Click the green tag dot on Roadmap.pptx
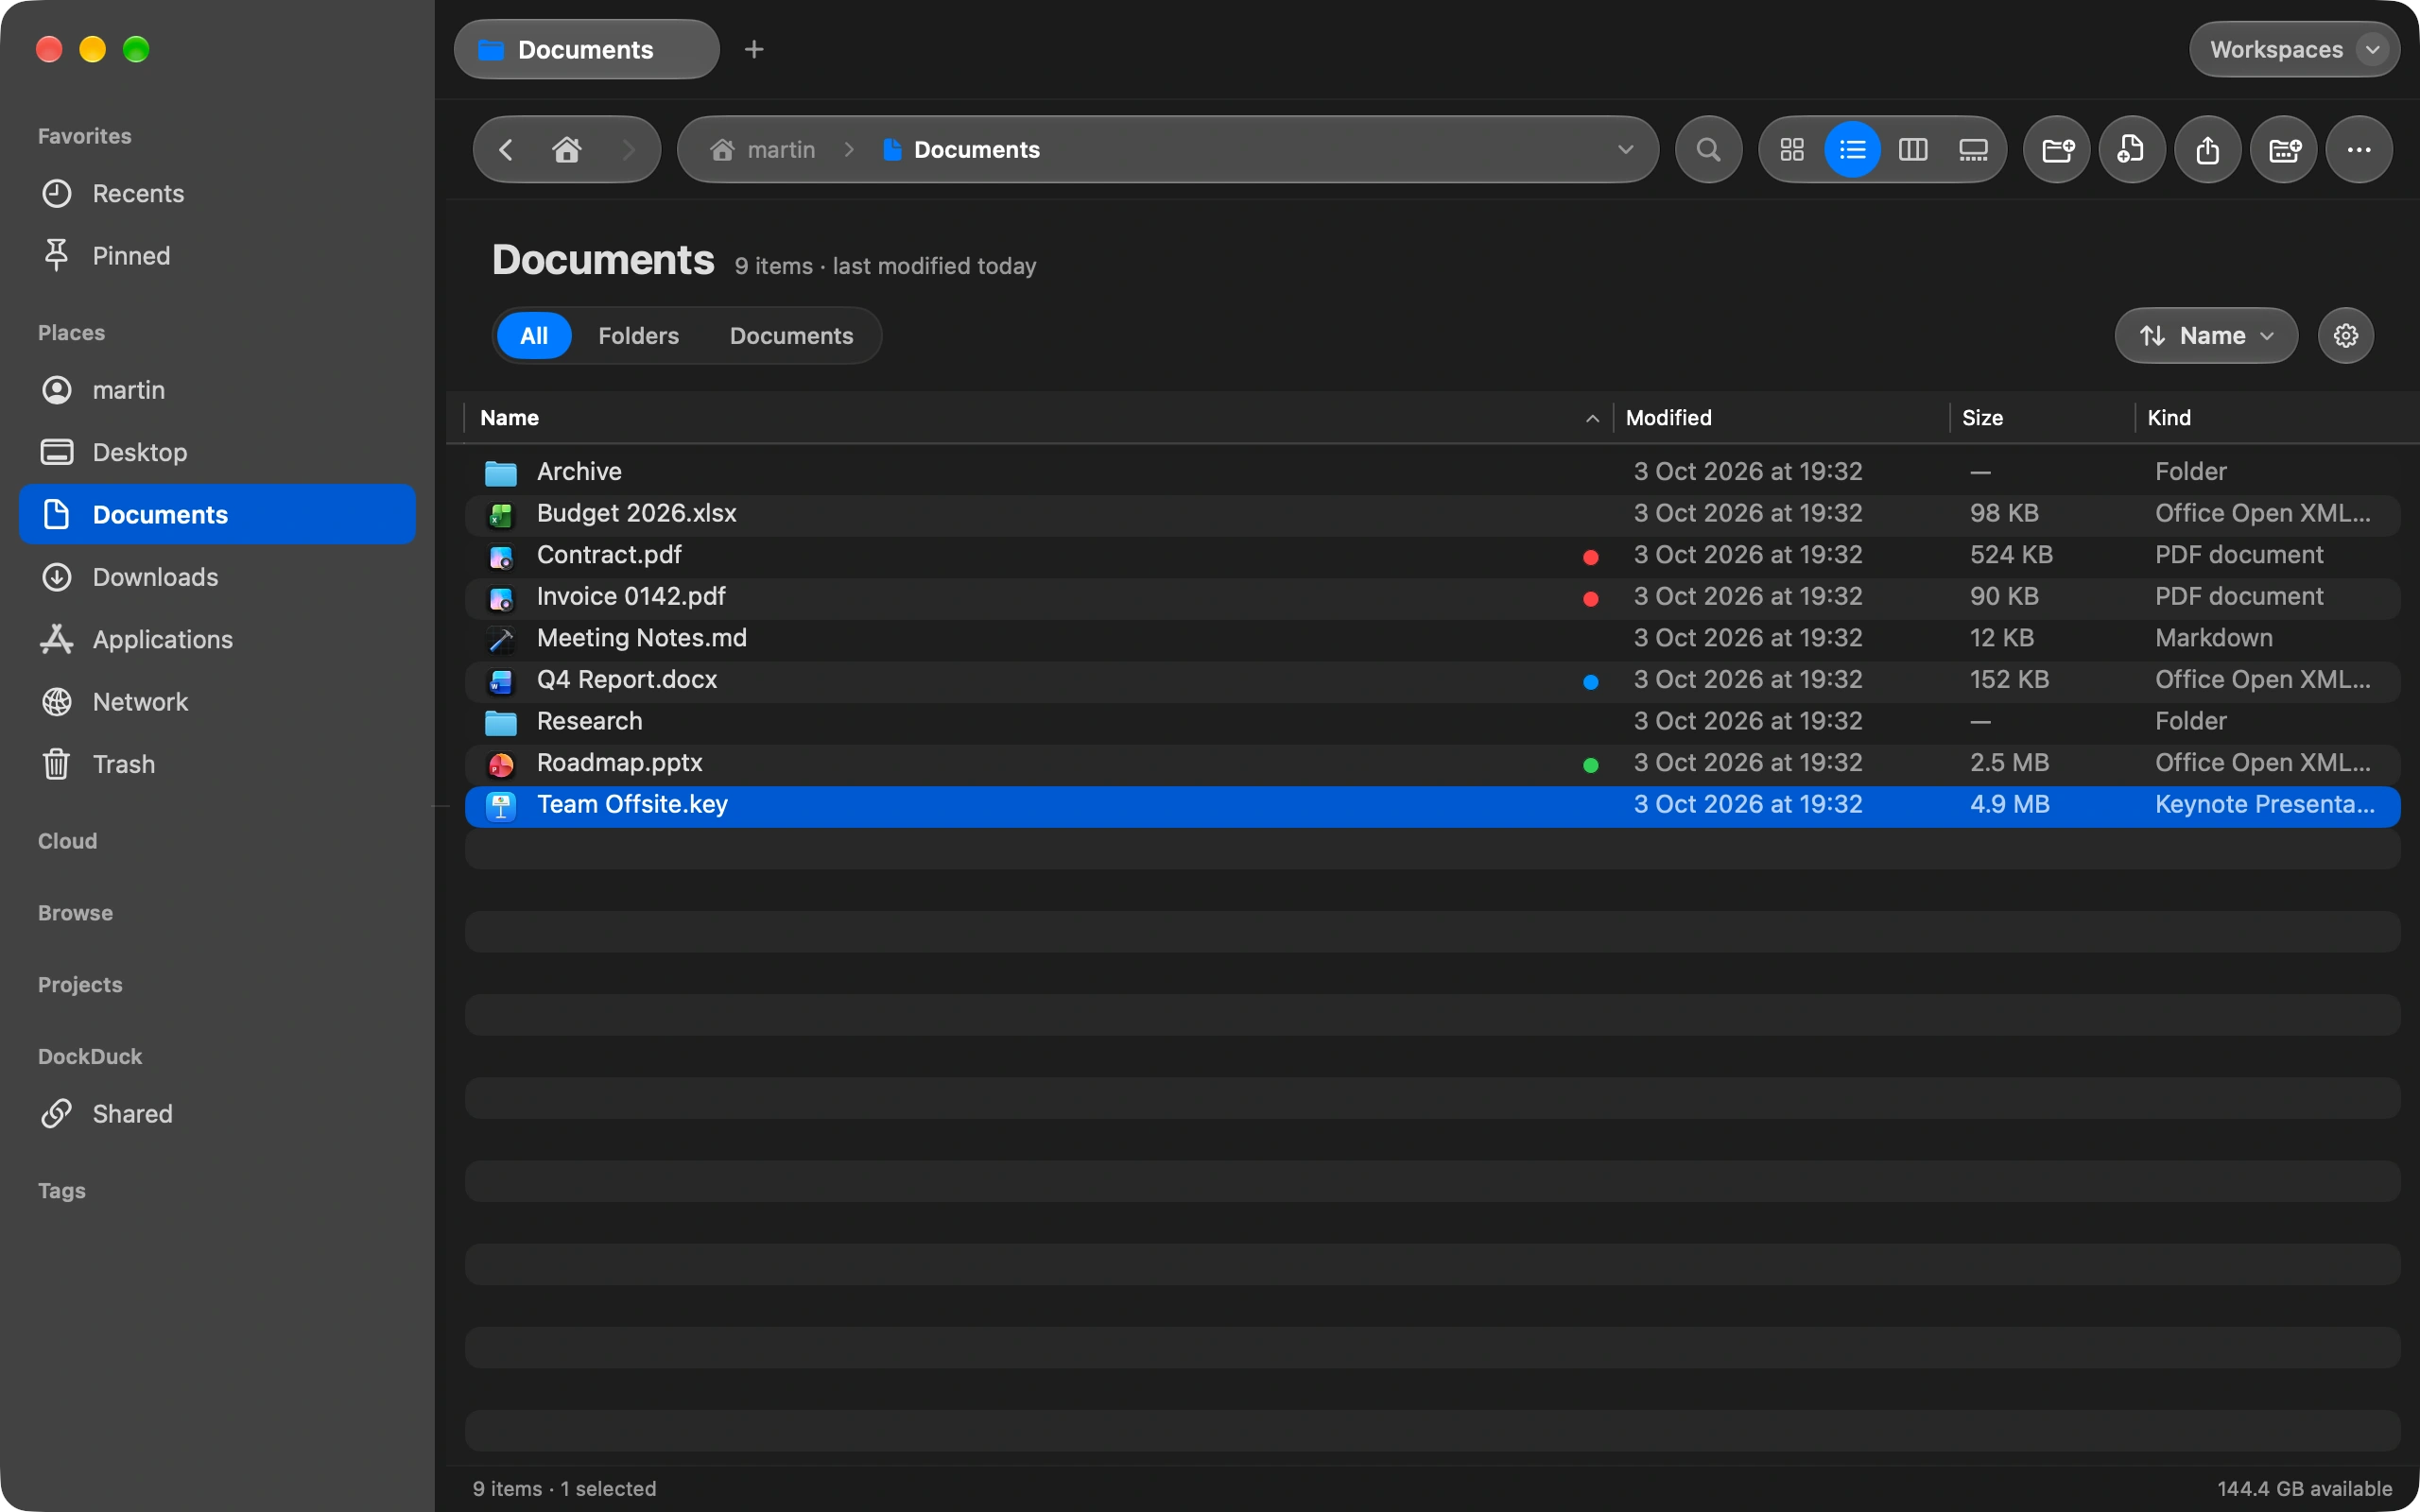 pyautogui.click(x=1590, y=765)
